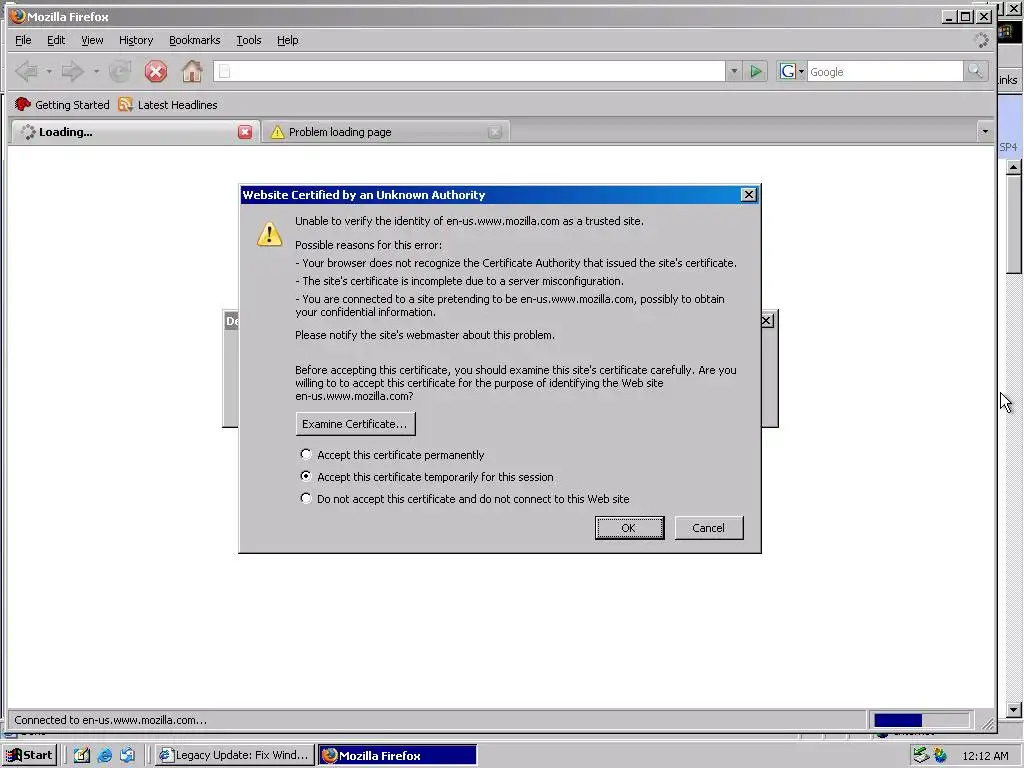This screenshot has height=768, width=1024.
Task: Go to the Home page icon
Action: [192, 71]
